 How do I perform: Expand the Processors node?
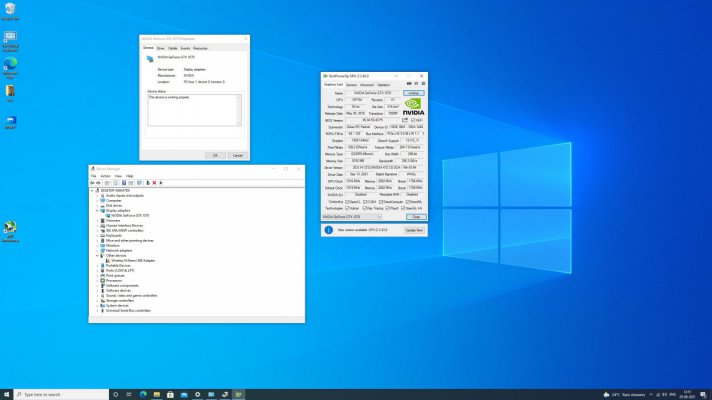click(x=97, y=281)
